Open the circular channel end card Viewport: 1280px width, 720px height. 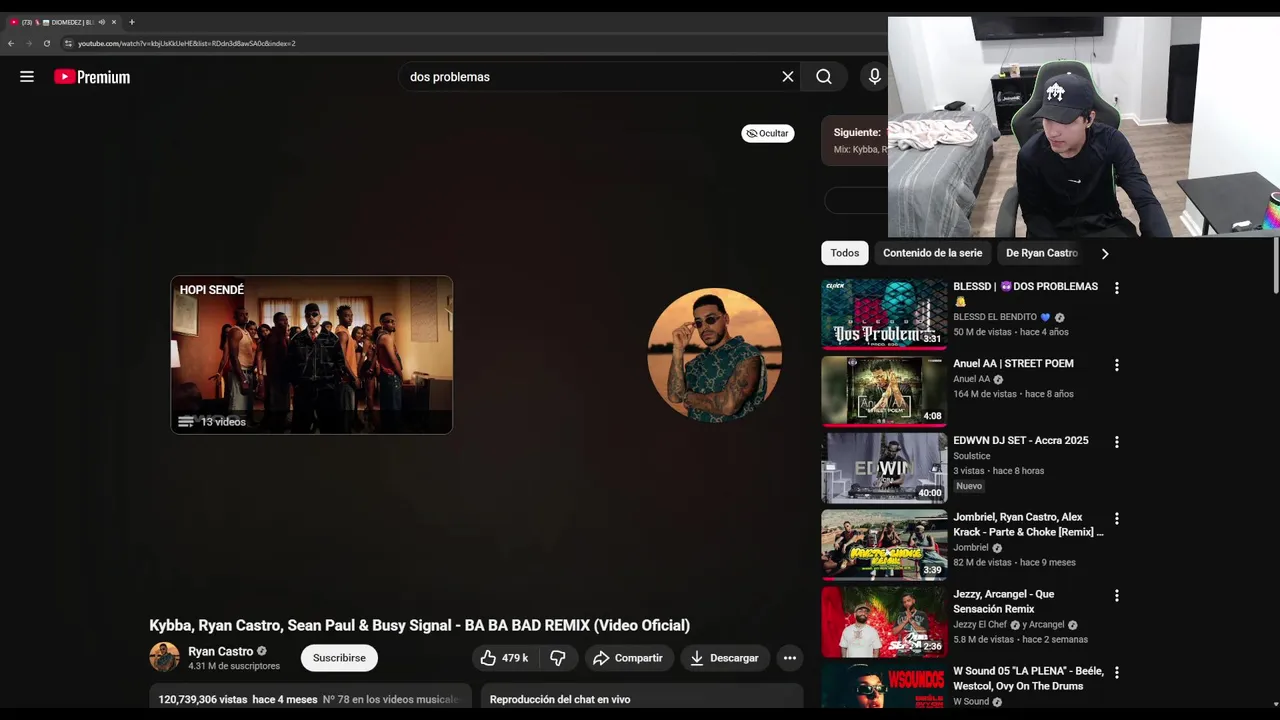coord(714,355)
